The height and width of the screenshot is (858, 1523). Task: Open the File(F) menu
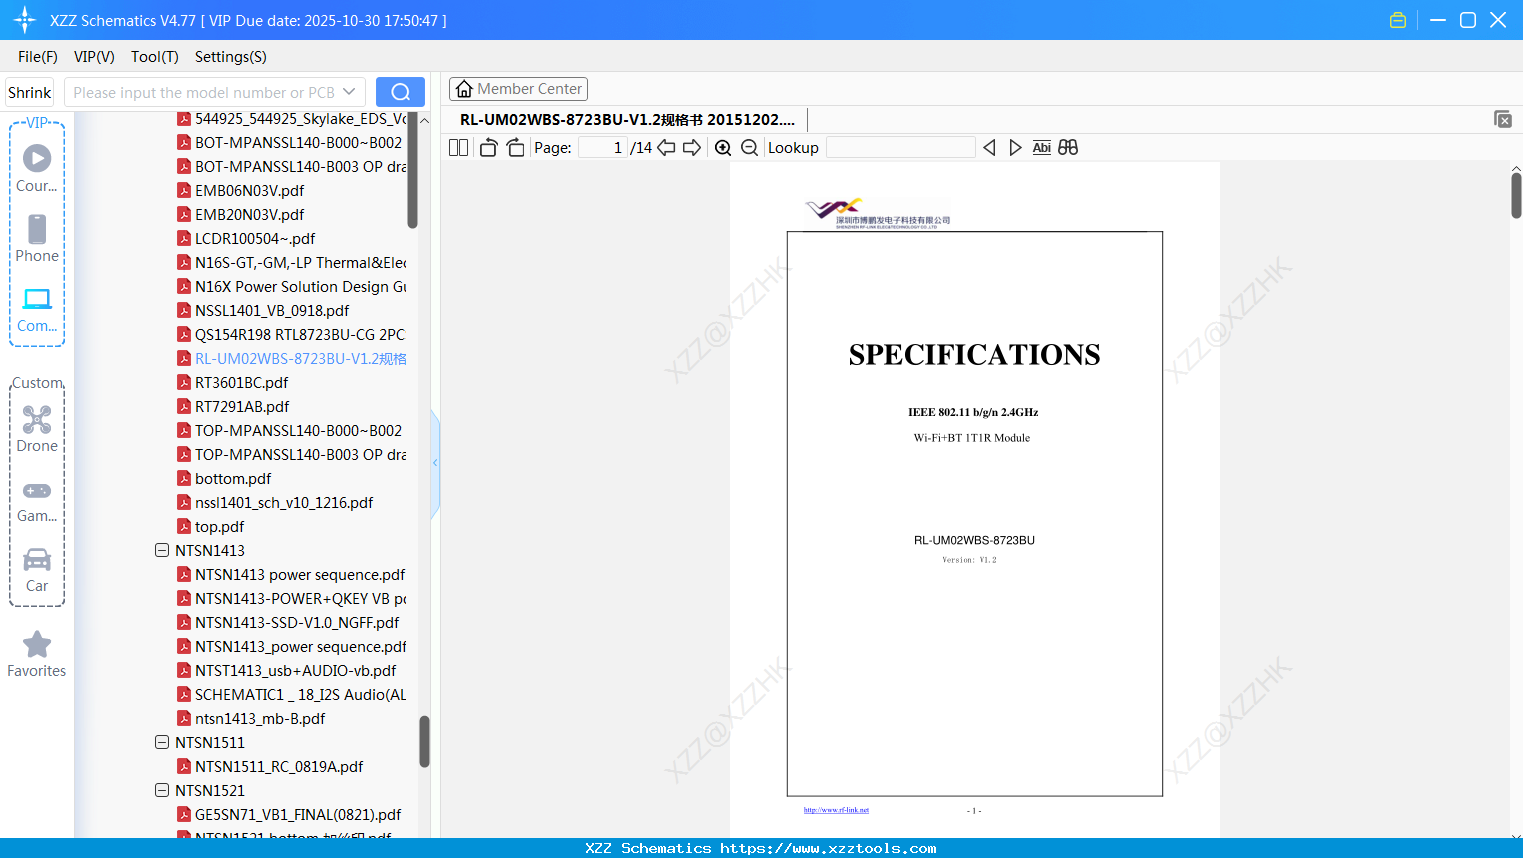click(x=38, y=57)
